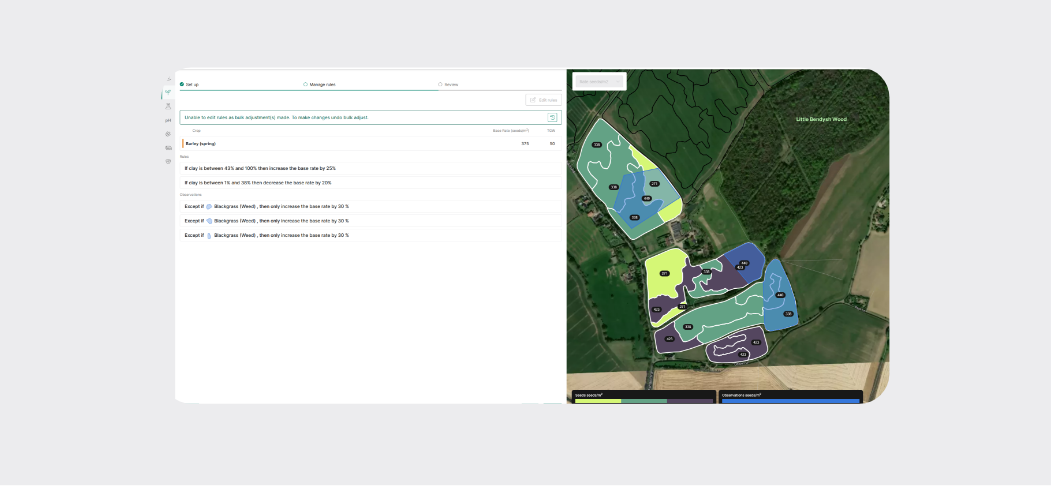Screen dimensions: 1051x486
Task: Click the Little Bendysh Wood map label
Action: [x=821, y=119]
